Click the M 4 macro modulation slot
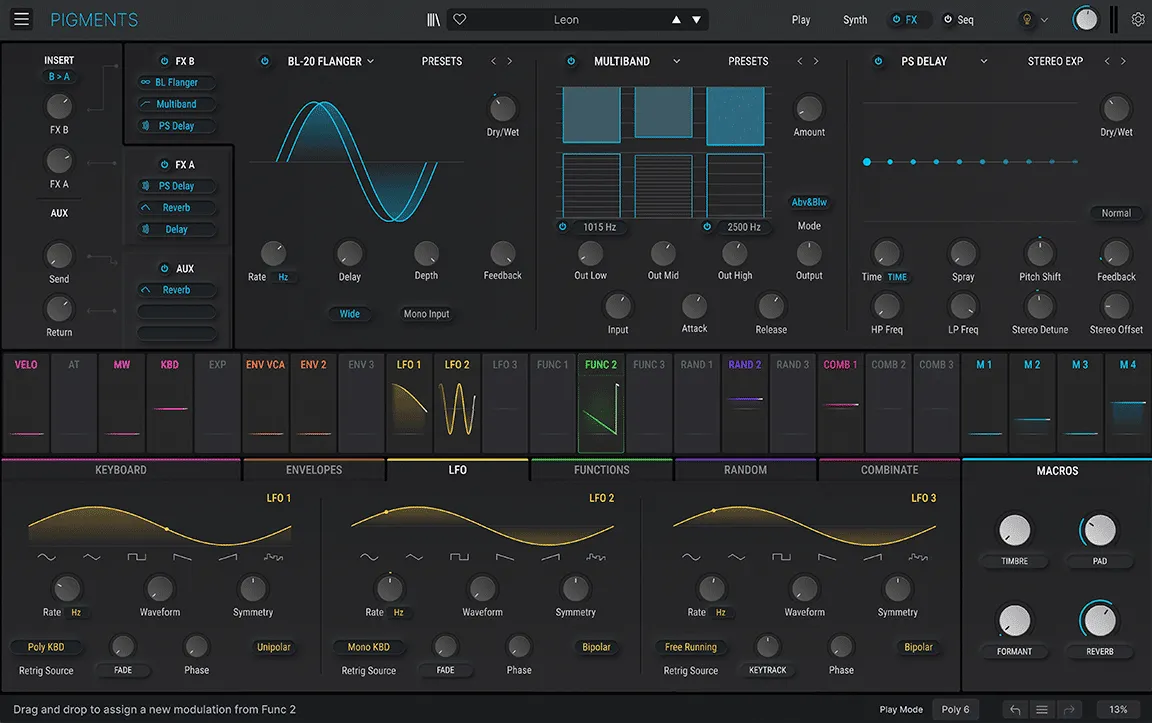The height and width of the screenshot is (723, 1152). (x=1128, y=403)
